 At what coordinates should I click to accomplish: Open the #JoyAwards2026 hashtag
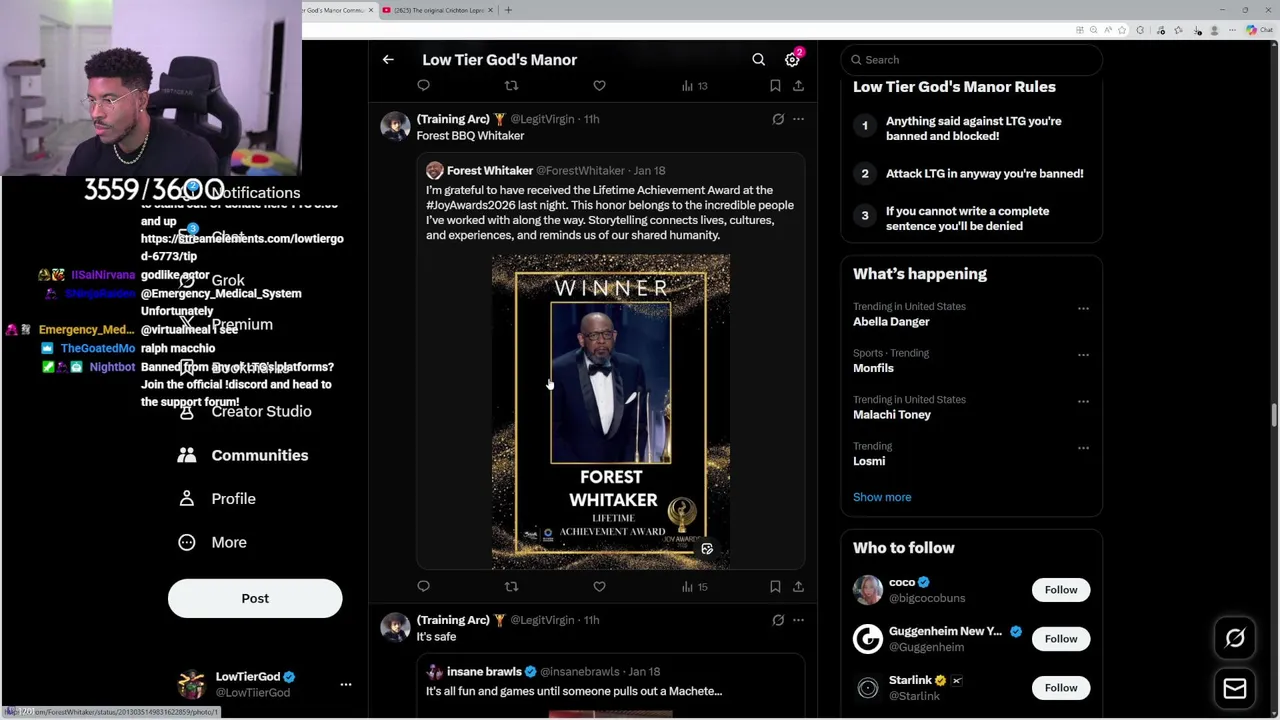(x=470, y=205)
